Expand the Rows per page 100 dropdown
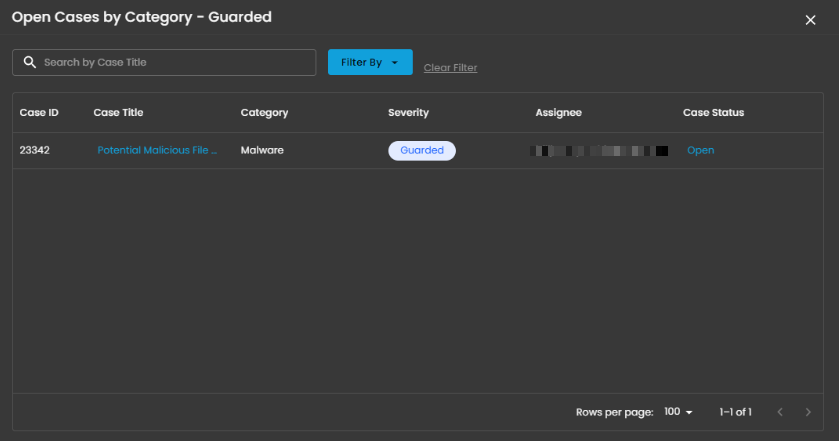 click(x=679, y=412)
